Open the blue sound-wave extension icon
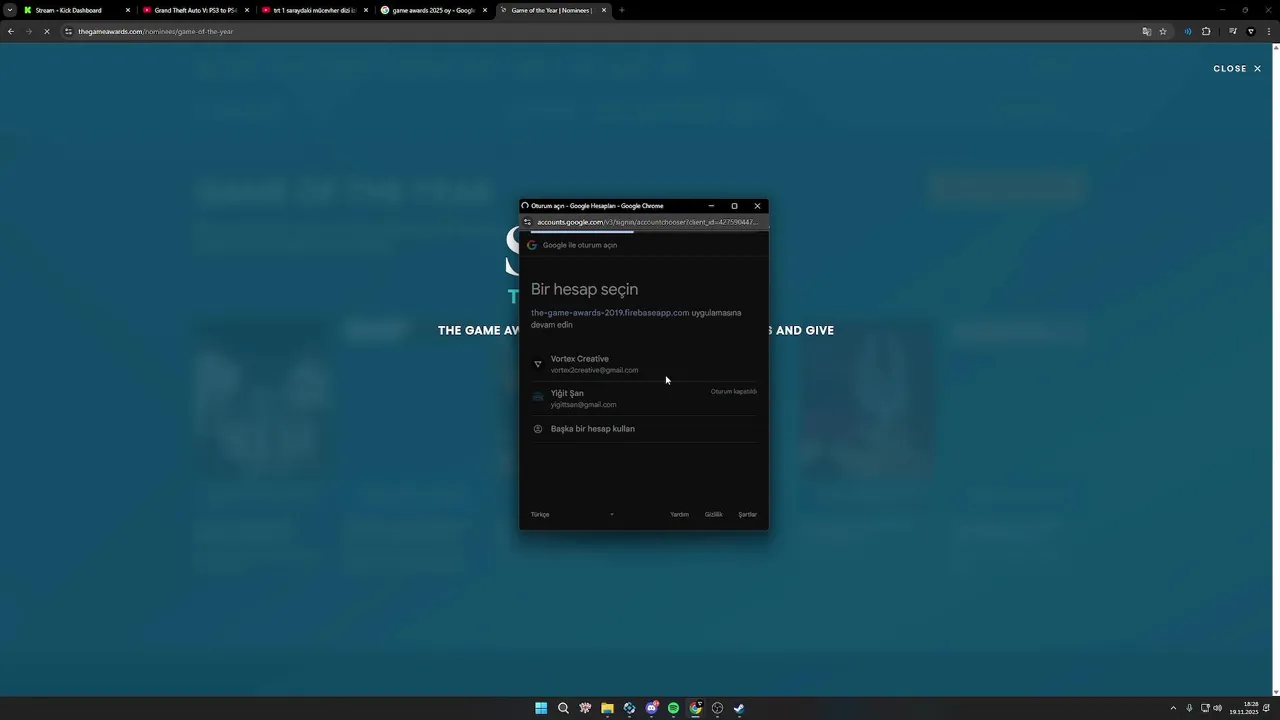 (1188, 31)
